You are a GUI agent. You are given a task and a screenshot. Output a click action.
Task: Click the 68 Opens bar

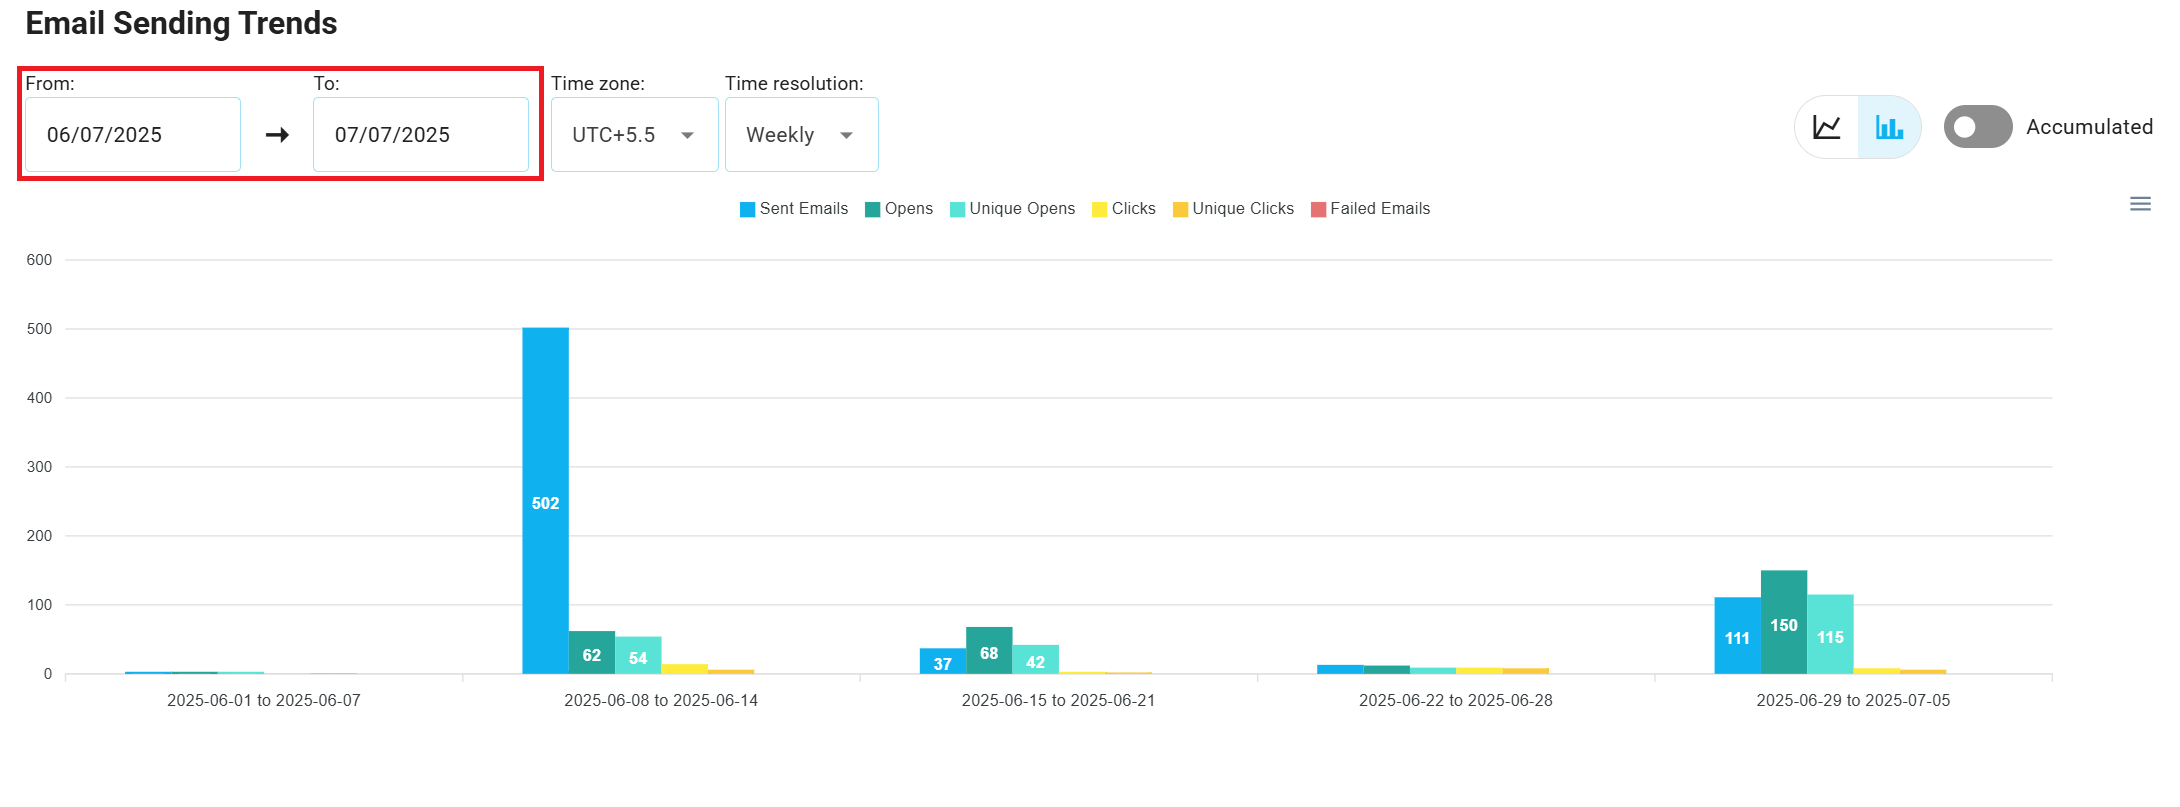(989, 650)
